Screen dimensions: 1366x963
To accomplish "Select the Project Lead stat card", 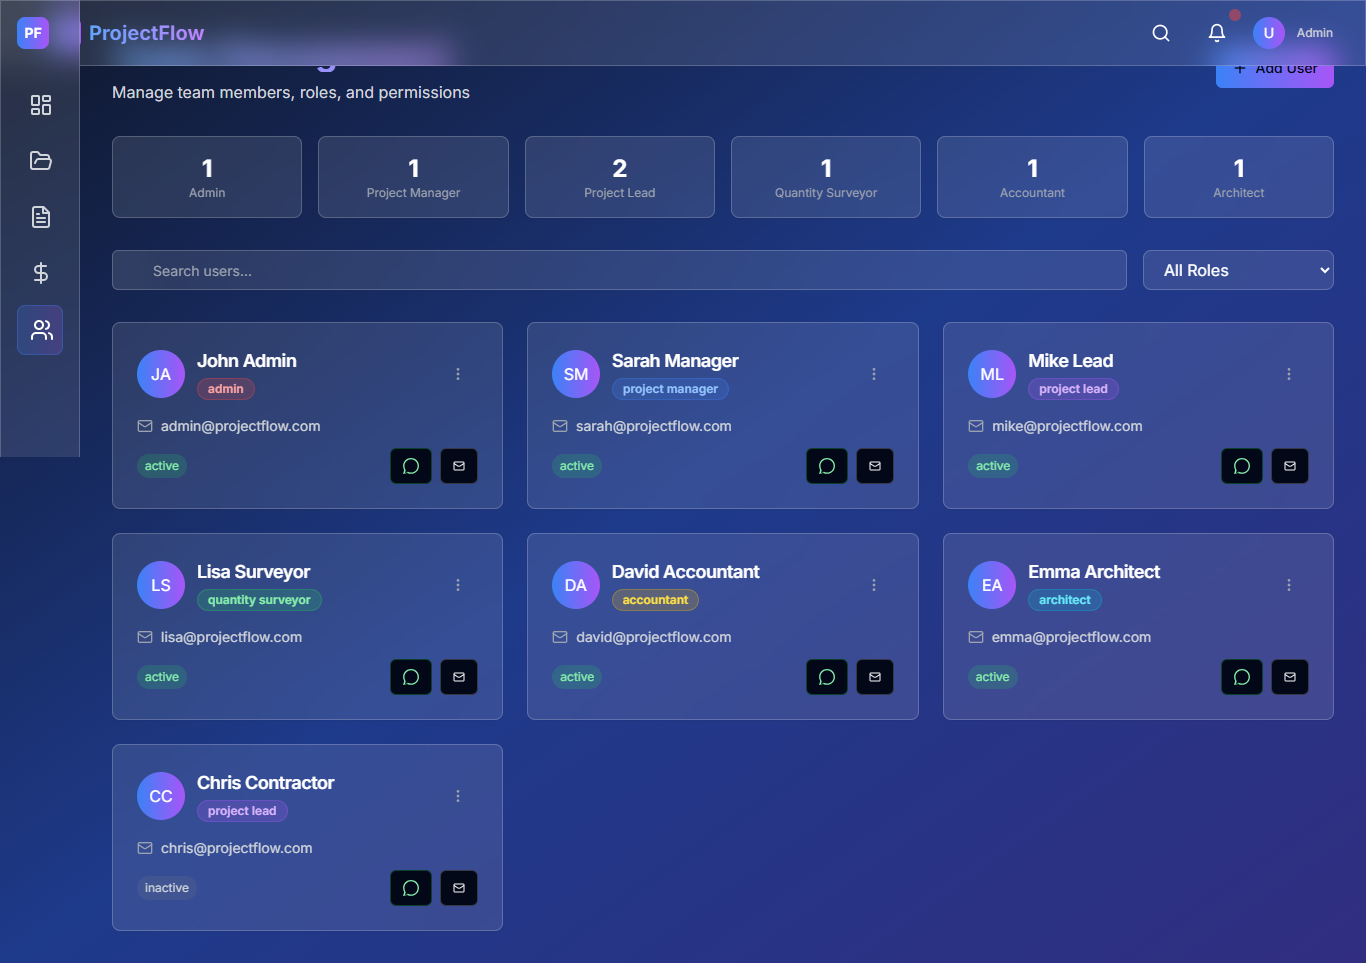I will click(x=619, y=177).
